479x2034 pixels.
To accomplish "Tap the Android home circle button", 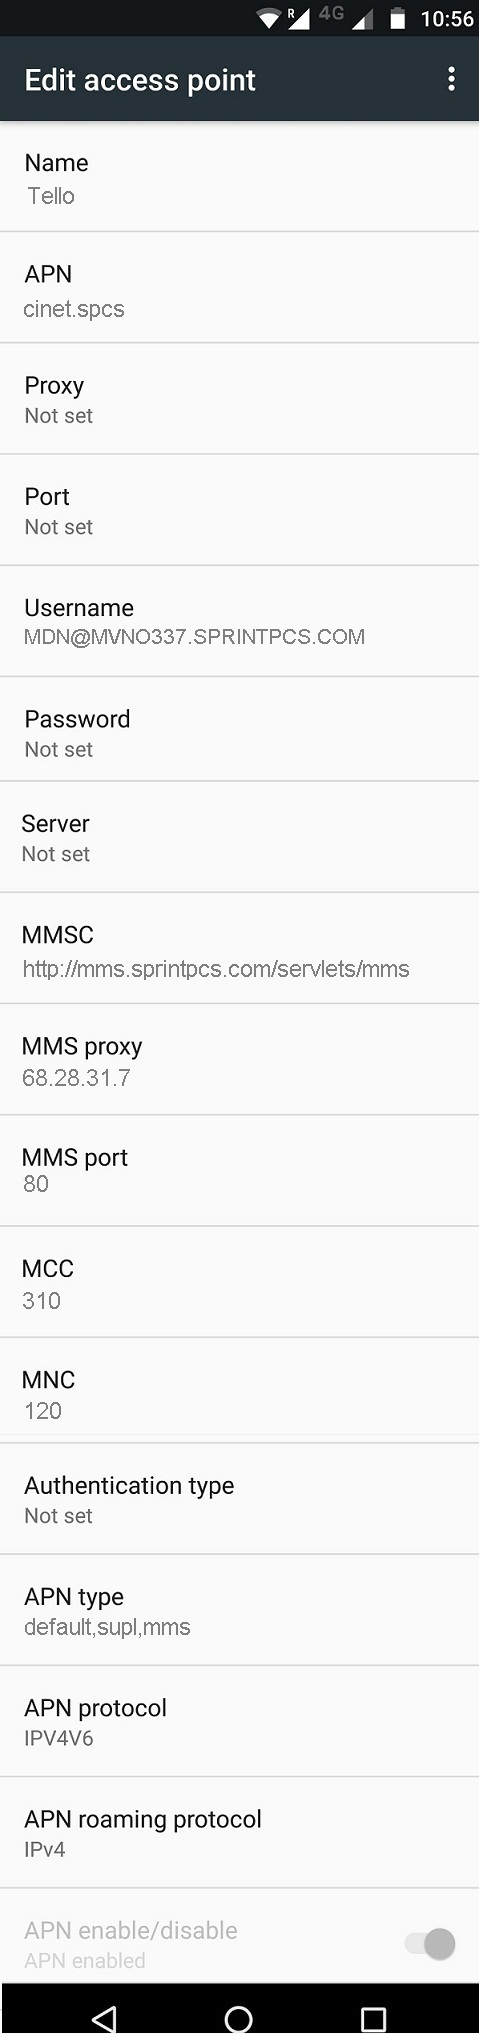I will pyautogui.click(x=239, y=2018).
